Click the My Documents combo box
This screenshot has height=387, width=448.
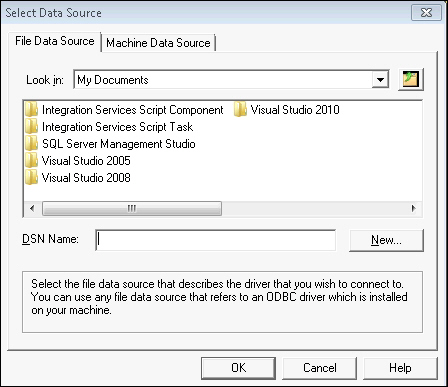coord(231,80)
